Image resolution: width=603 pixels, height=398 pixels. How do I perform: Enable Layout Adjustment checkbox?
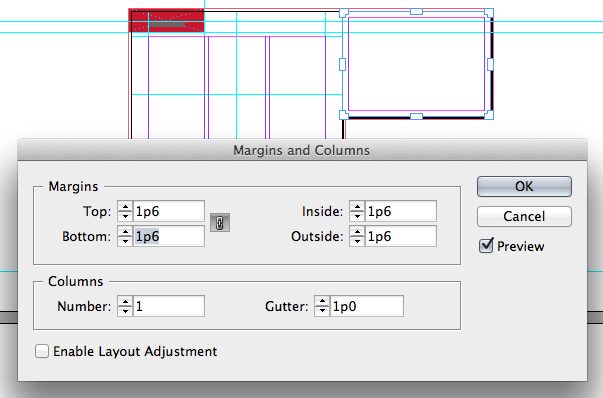pyautogui.click(x=42, y=351)
